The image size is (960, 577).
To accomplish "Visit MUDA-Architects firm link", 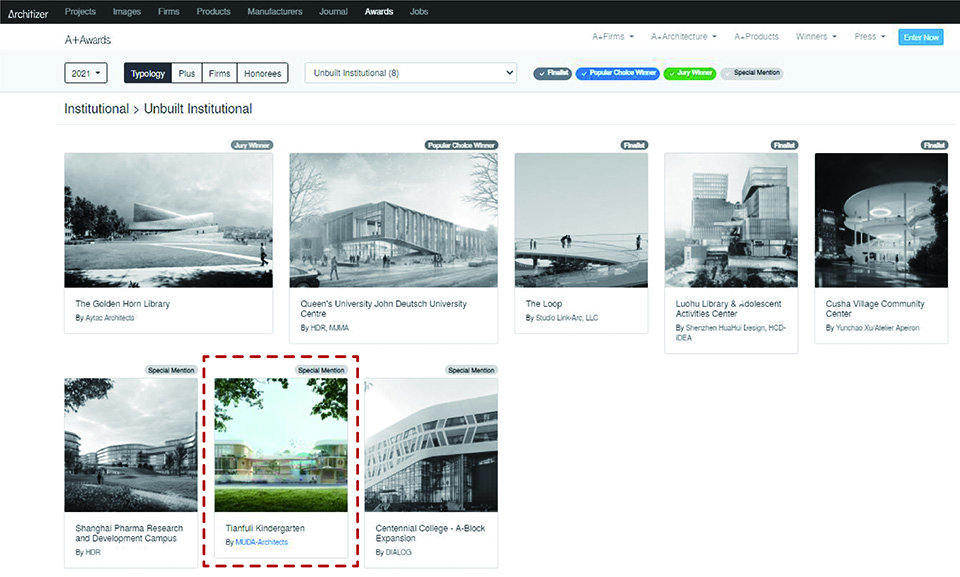I will point(261,542).
